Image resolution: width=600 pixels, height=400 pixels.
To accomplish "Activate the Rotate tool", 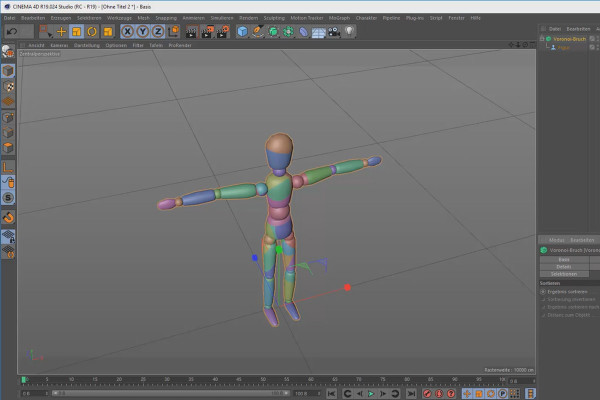I will coord(92,31).
